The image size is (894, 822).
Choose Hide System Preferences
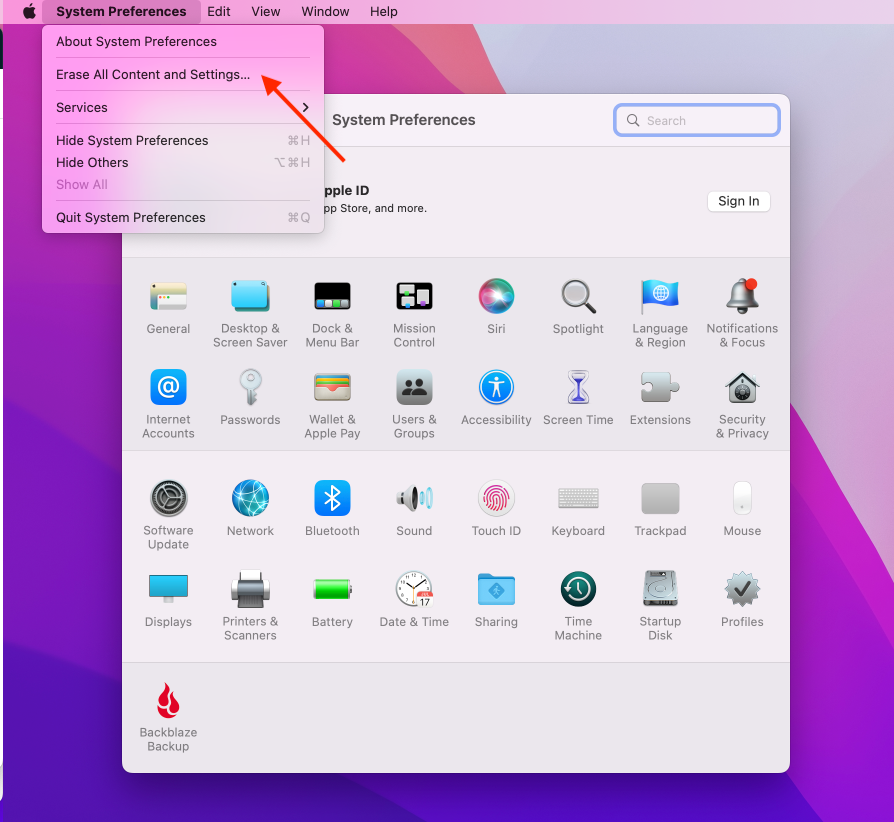[183, 141]
